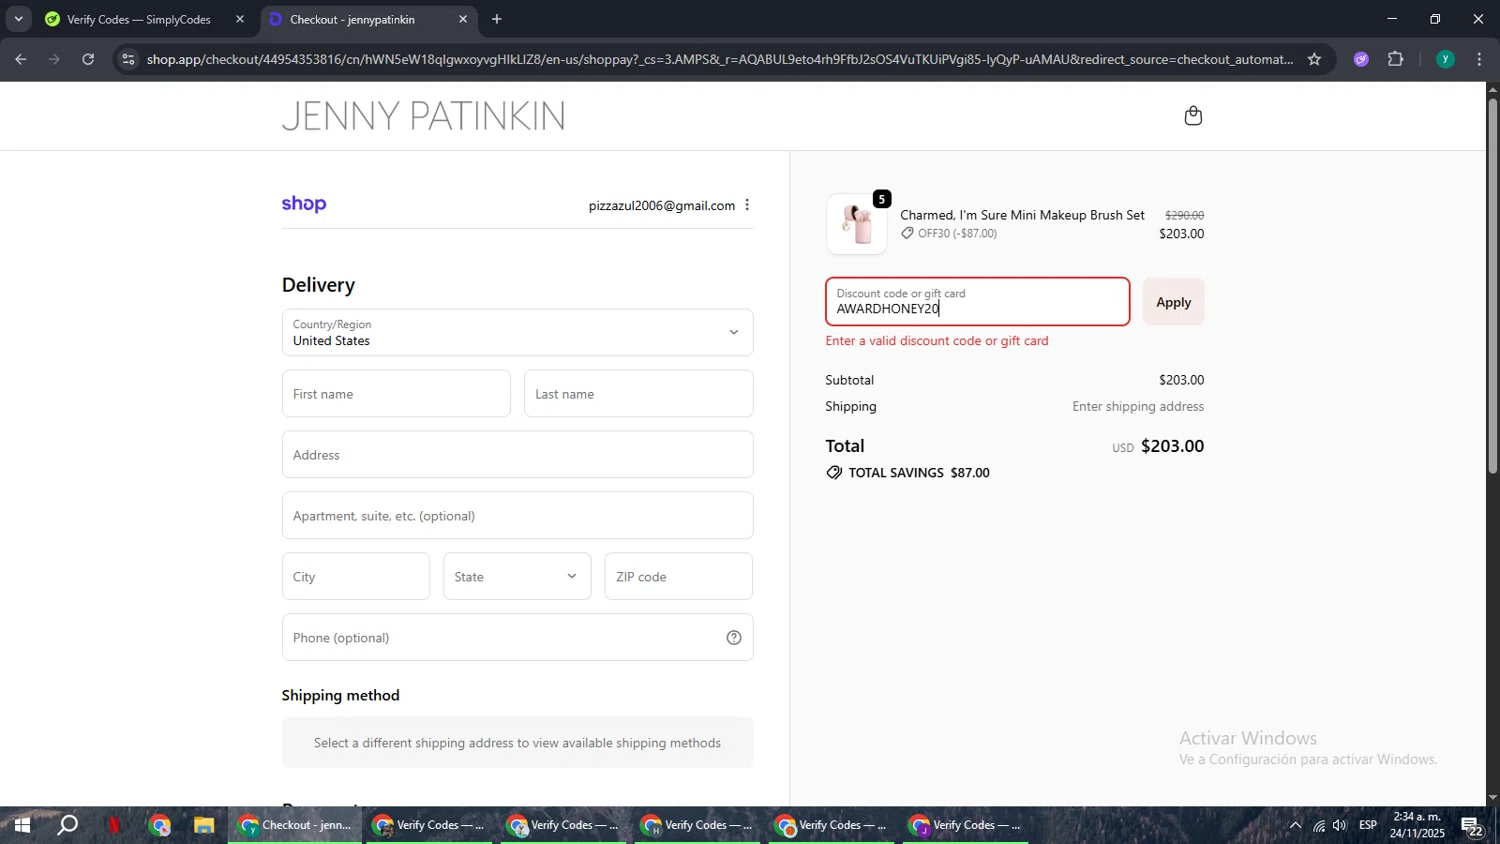Image resolution: width=1500 pixels, height=844 pixels.
Task: Click the discount code input field
Action: coord(977,302)
